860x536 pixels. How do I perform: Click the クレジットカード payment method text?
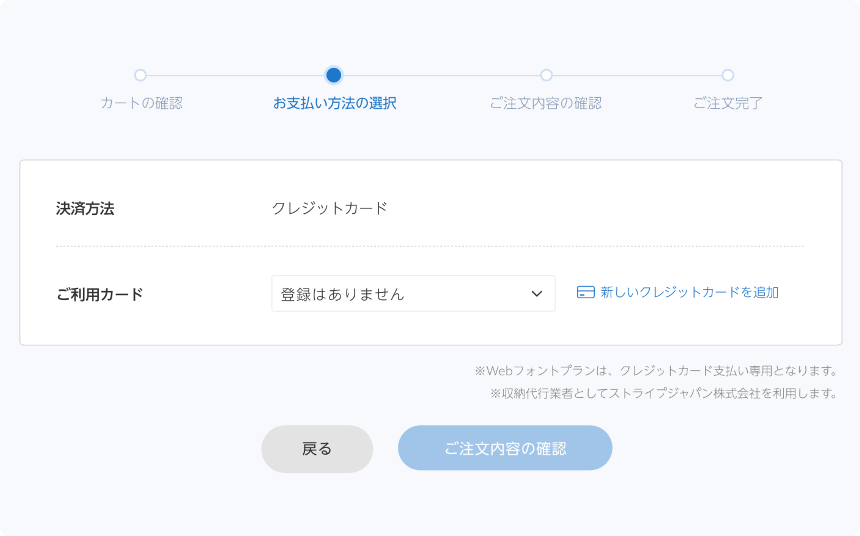pyautogui.click(x=329, y=209)
